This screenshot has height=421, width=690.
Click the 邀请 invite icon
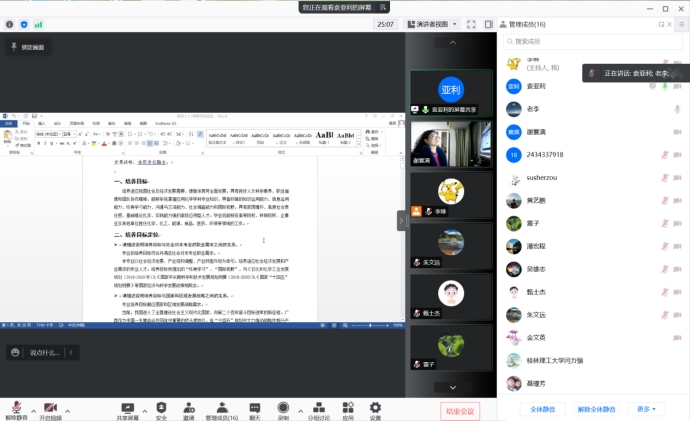(188, 407)
